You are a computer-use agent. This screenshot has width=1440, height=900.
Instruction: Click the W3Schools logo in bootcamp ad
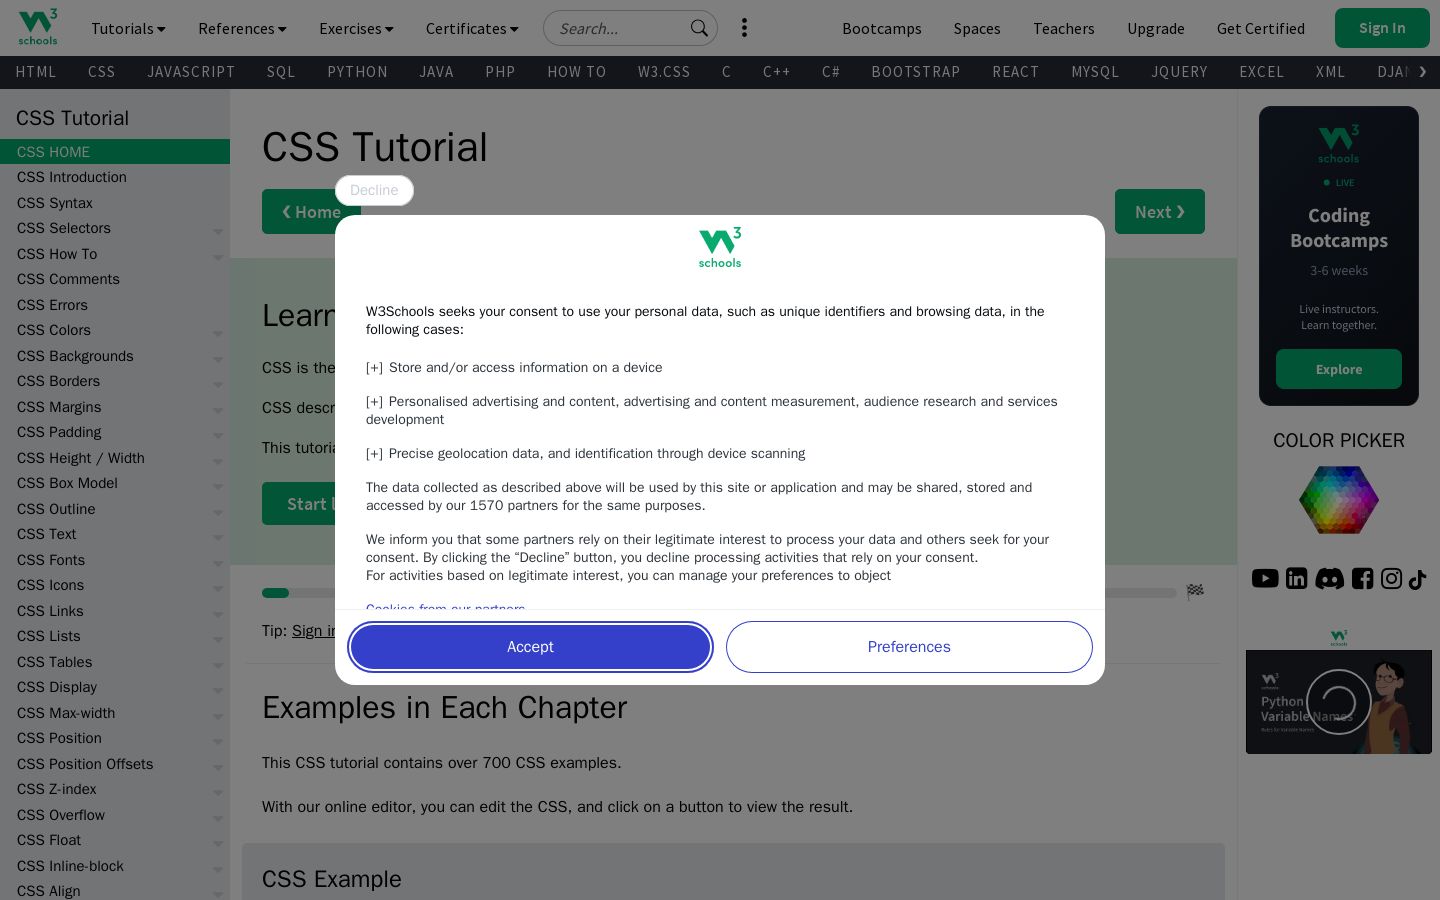point(1339,143)
